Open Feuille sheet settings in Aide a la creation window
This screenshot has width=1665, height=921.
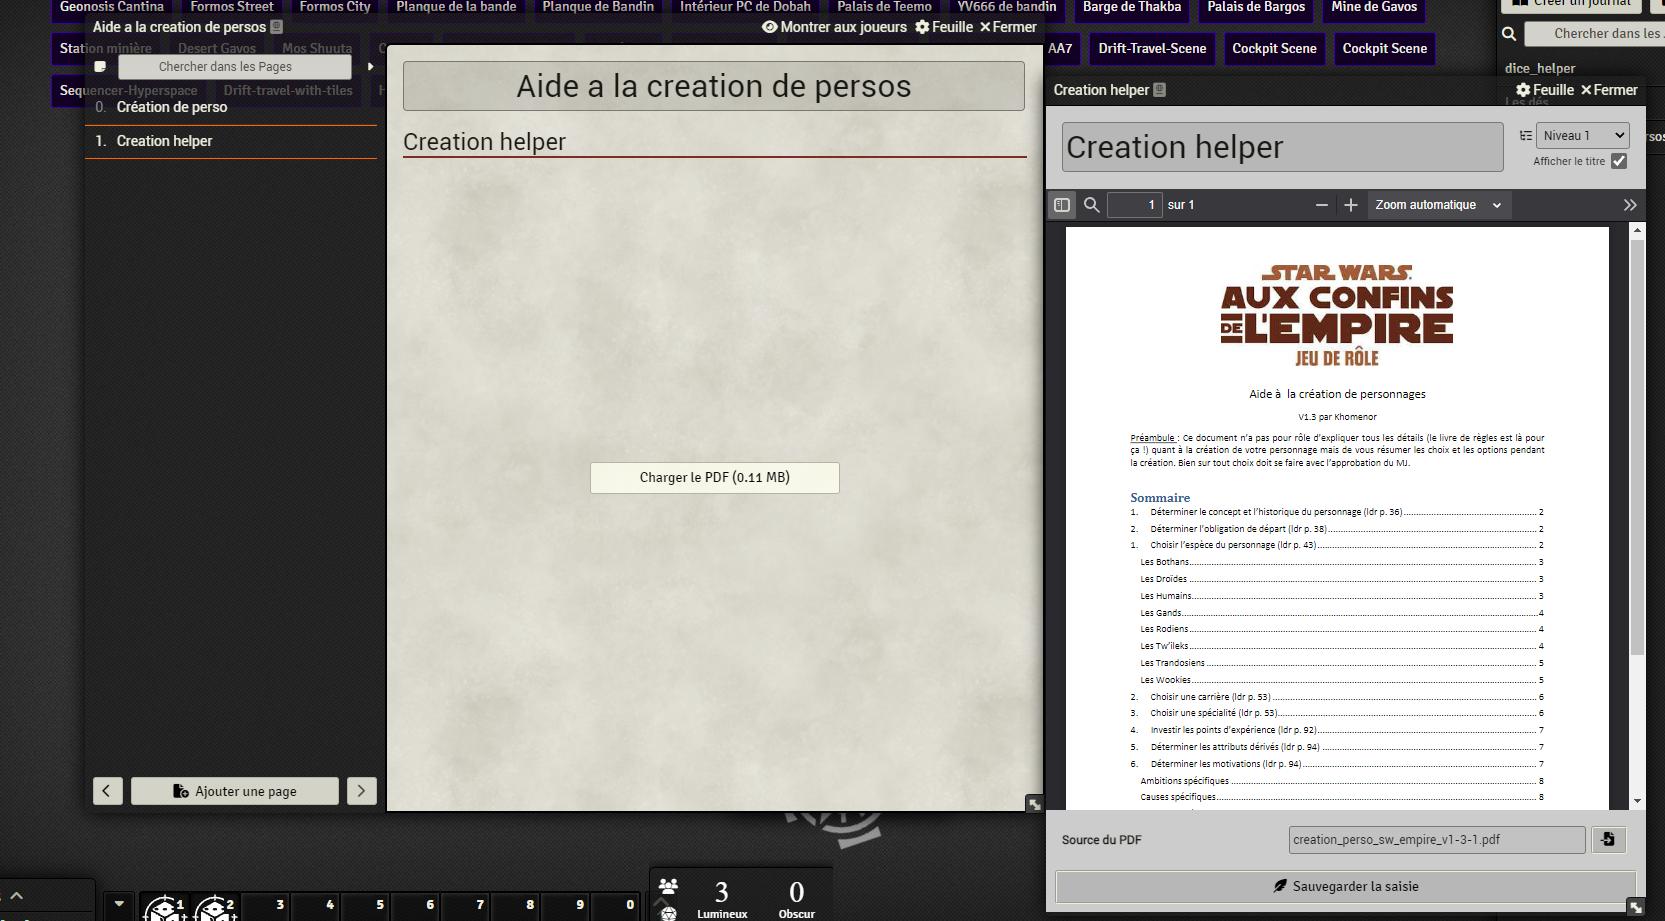pos(944,27)
